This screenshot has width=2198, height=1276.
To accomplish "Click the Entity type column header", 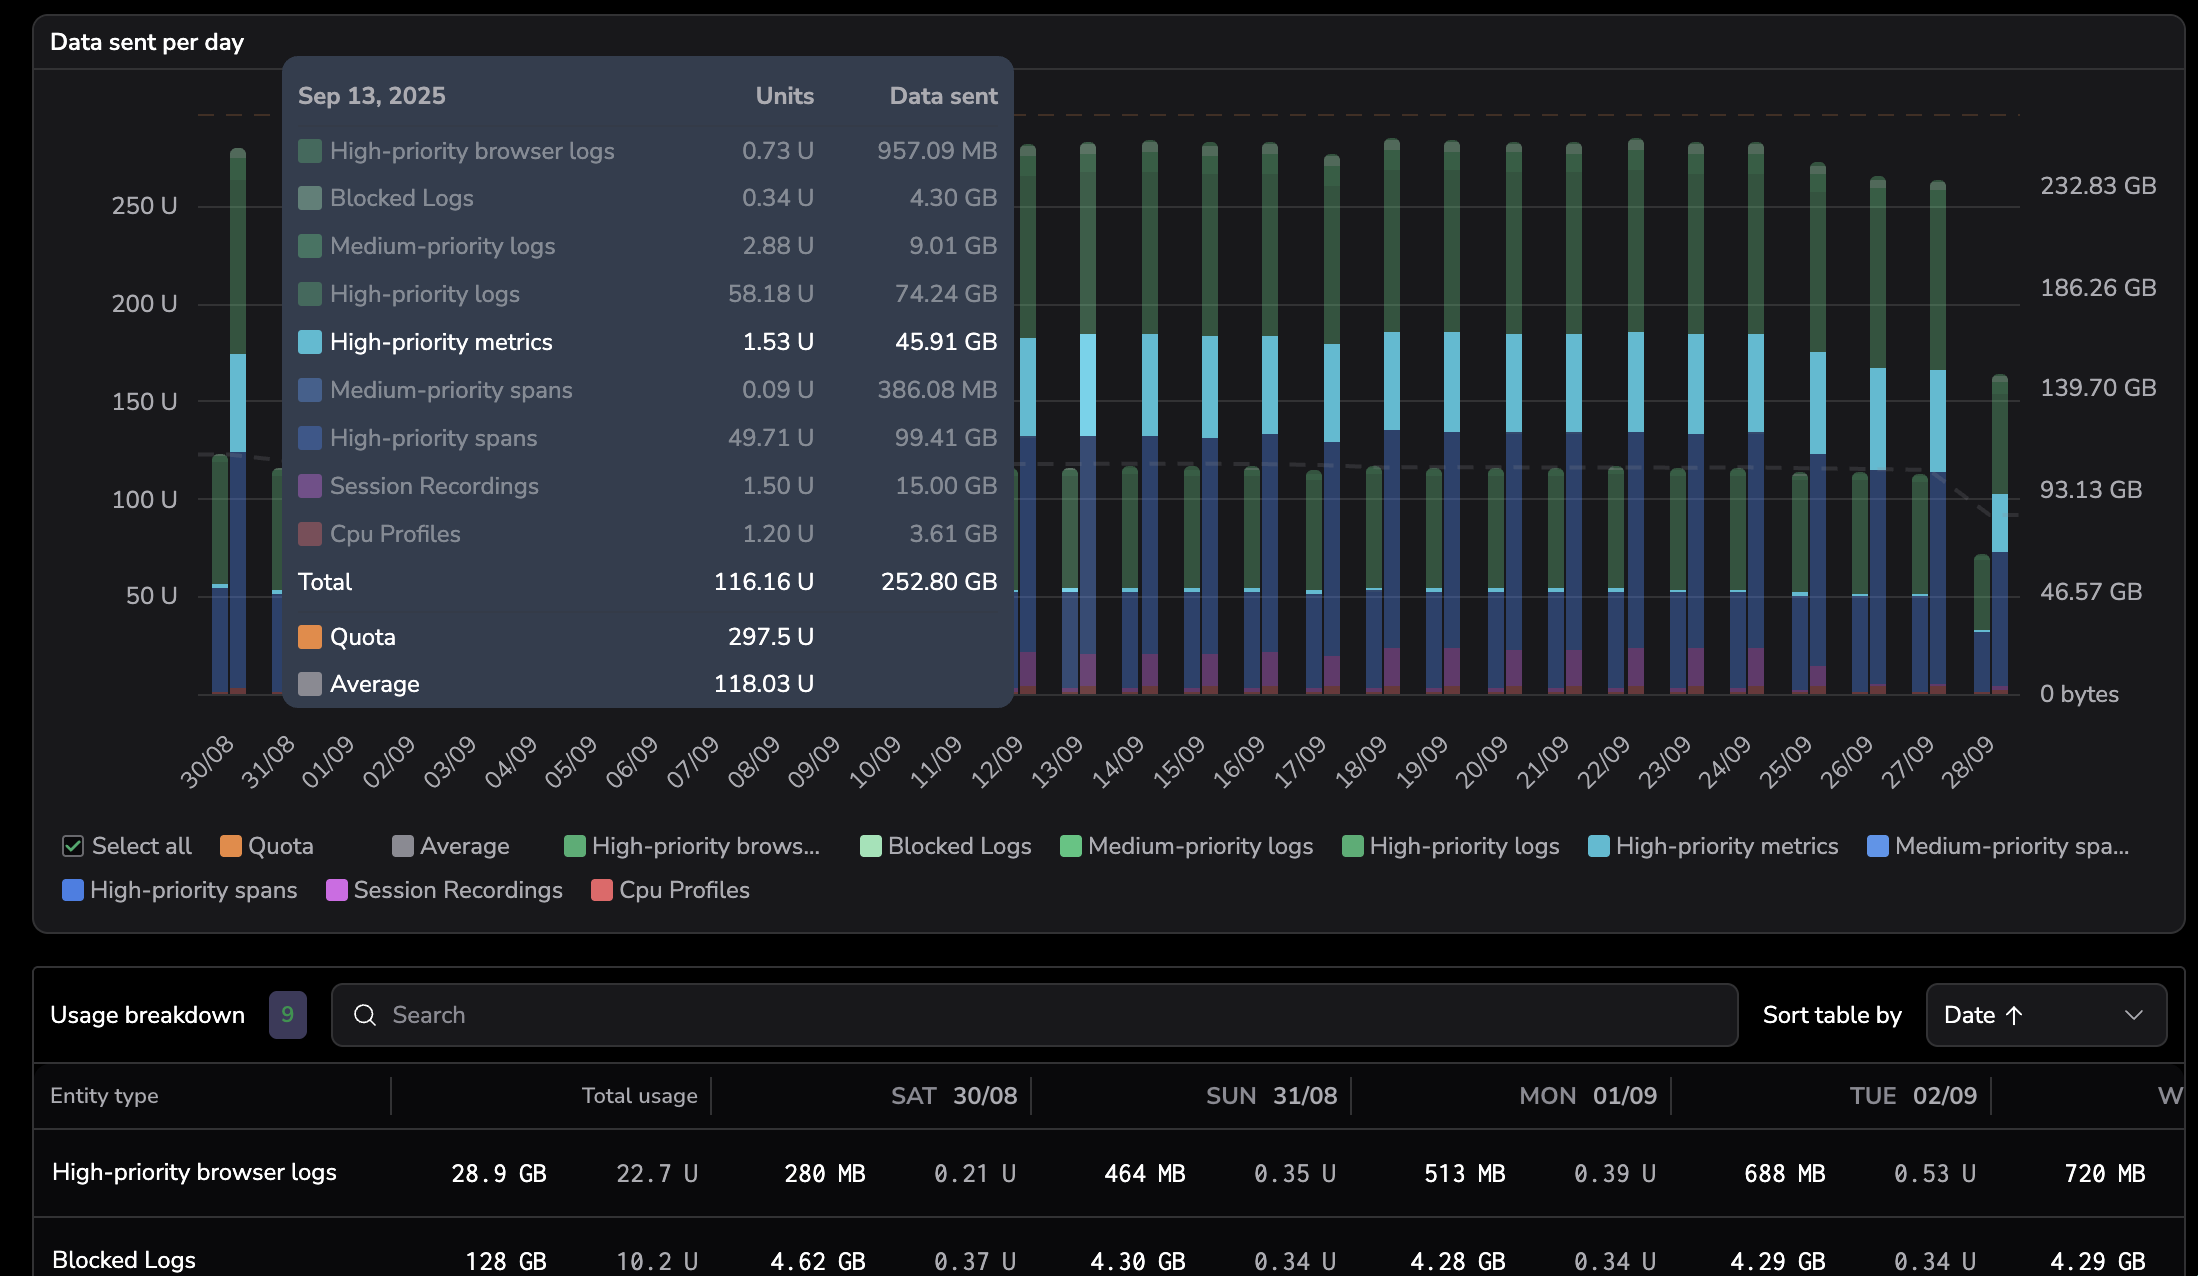I will pyautogui.click(x=104, y=1096).
